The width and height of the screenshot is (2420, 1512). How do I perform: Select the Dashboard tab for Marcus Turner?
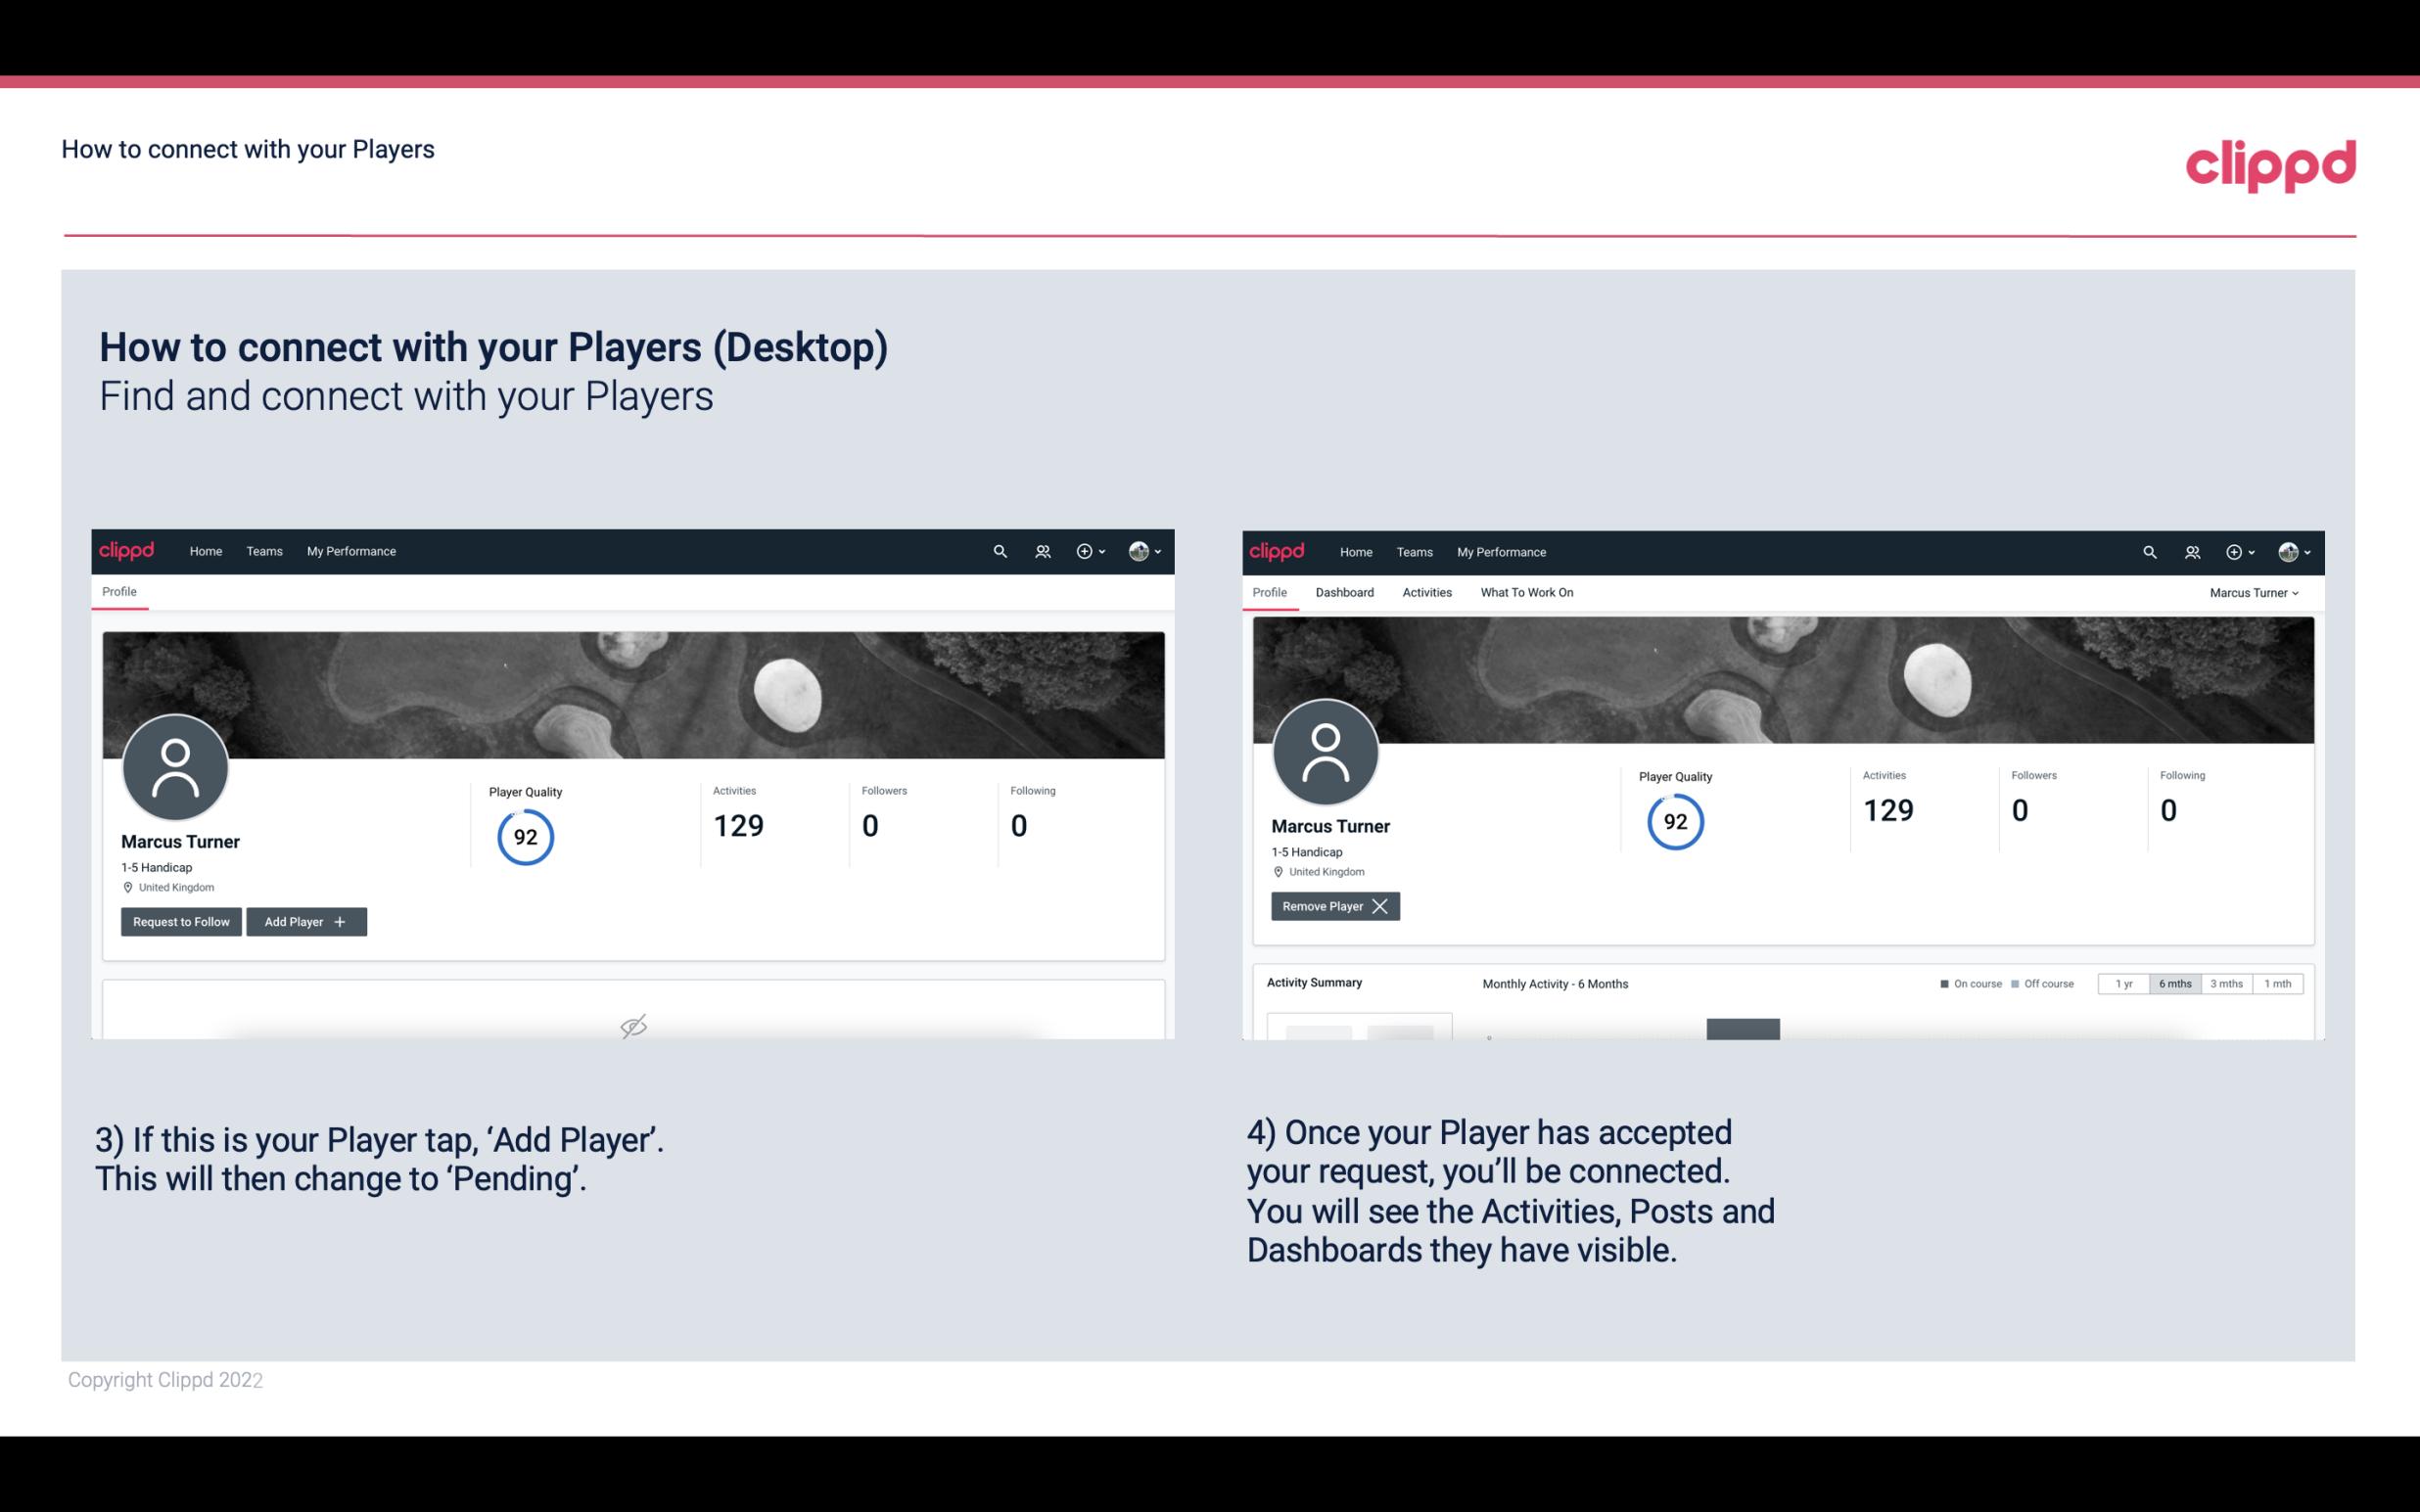pos(1345,592)
